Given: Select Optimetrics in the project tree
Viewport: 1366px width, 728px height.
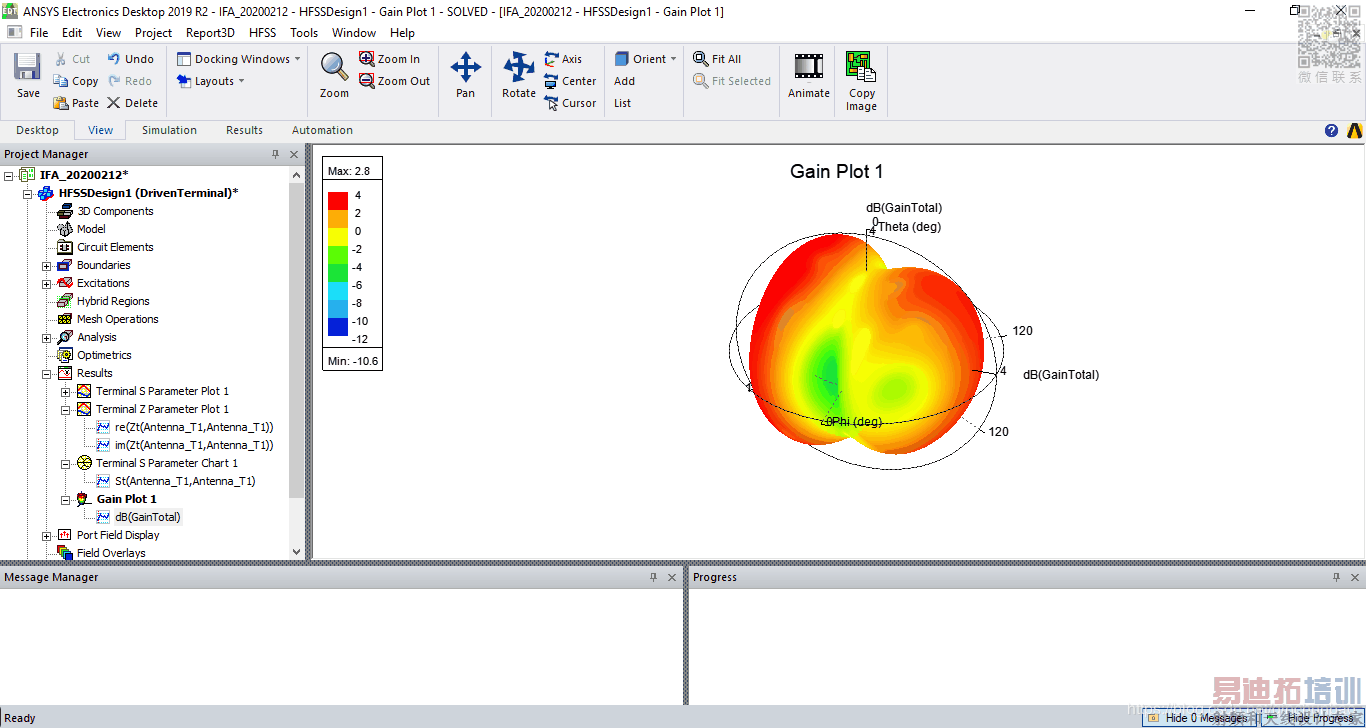Looking at the screenshot, I should point(104,355).
